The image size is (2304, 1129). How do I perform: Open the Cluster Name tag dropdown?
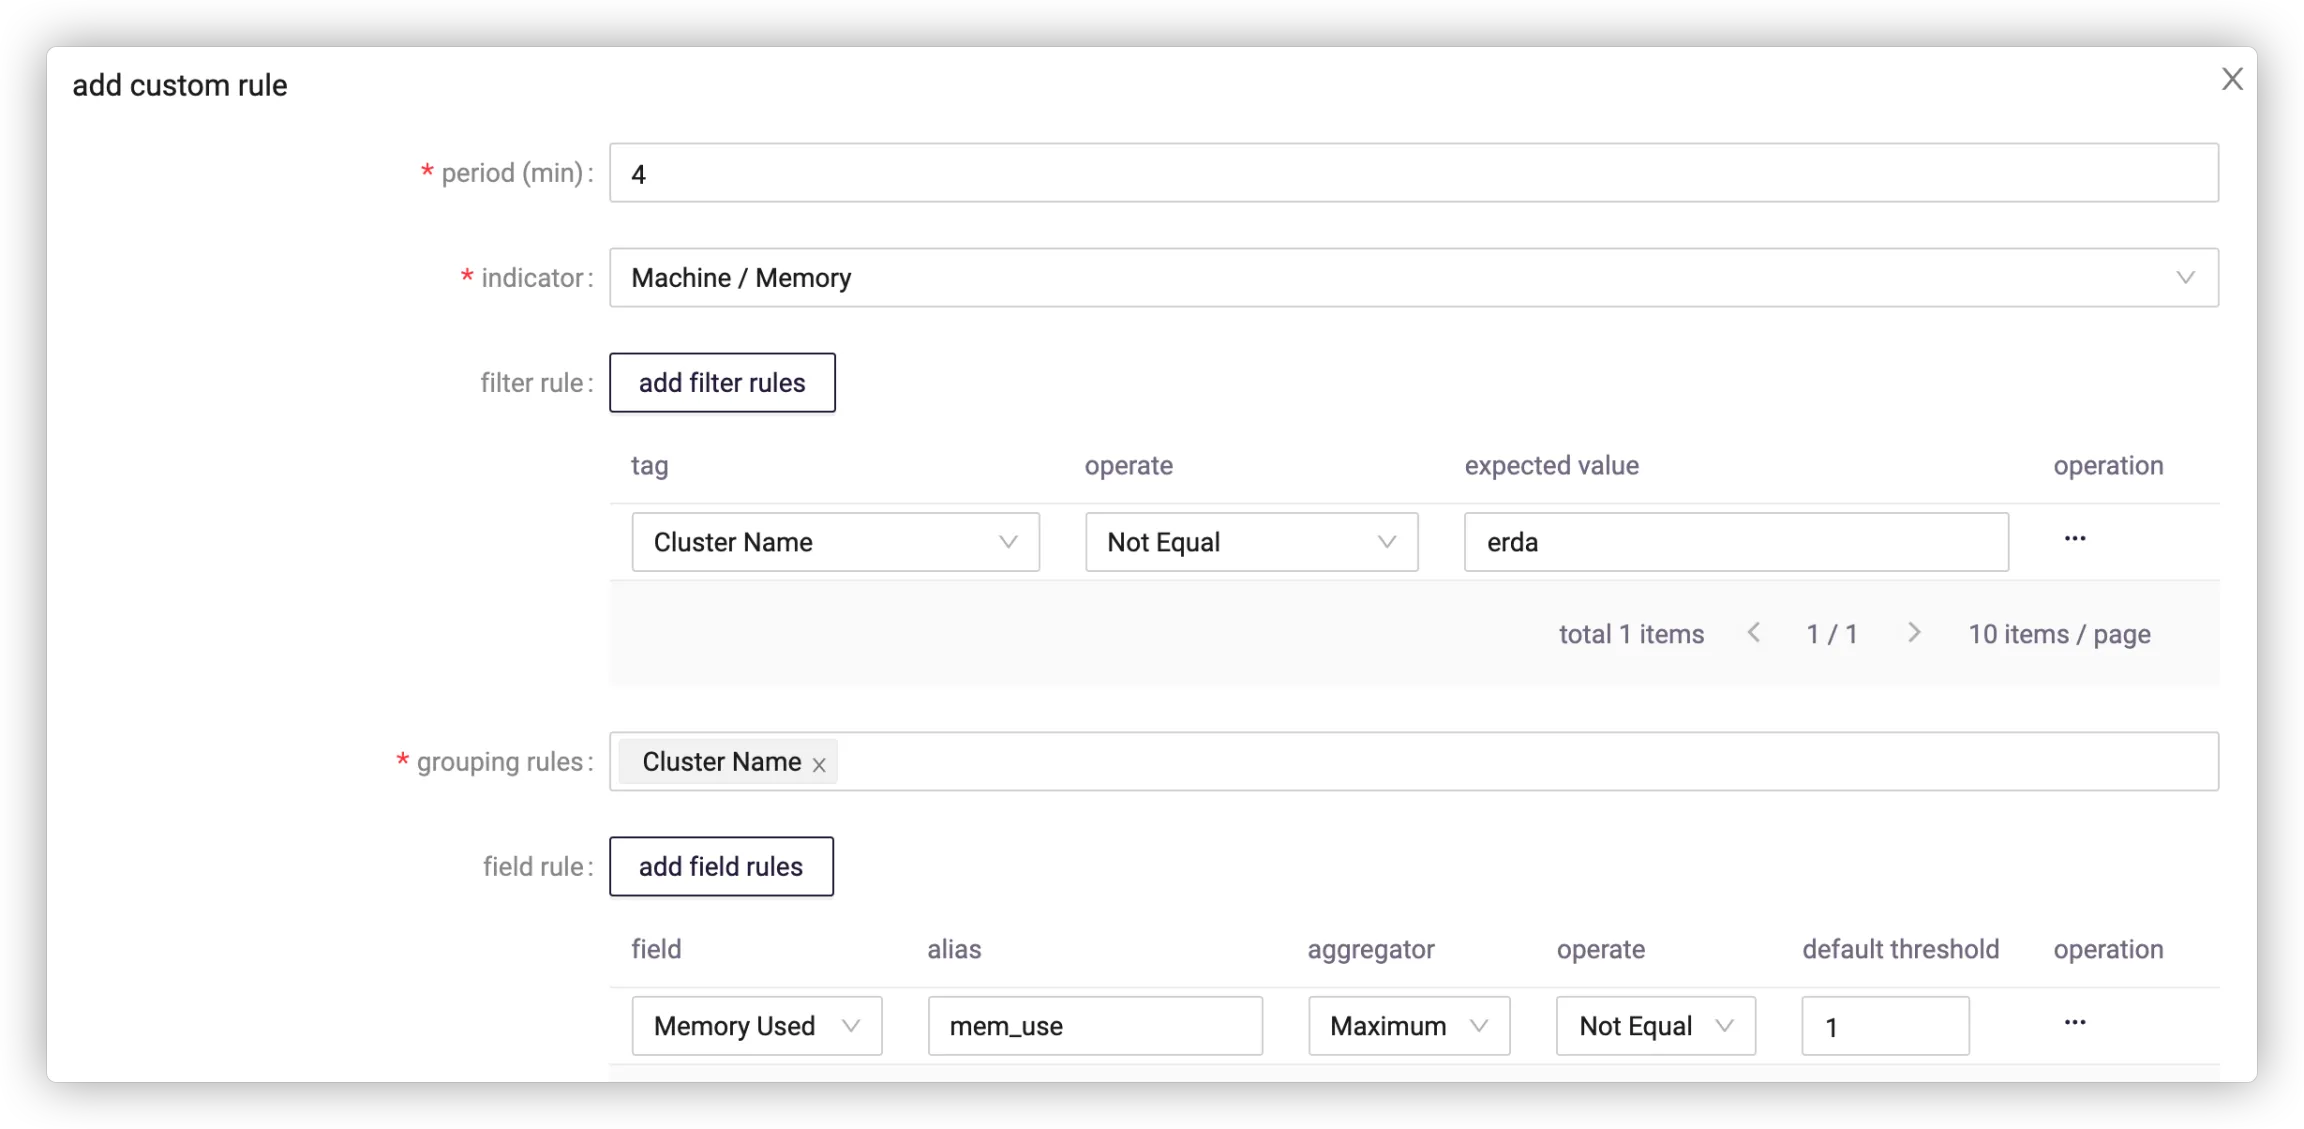[x=835, y=542]
